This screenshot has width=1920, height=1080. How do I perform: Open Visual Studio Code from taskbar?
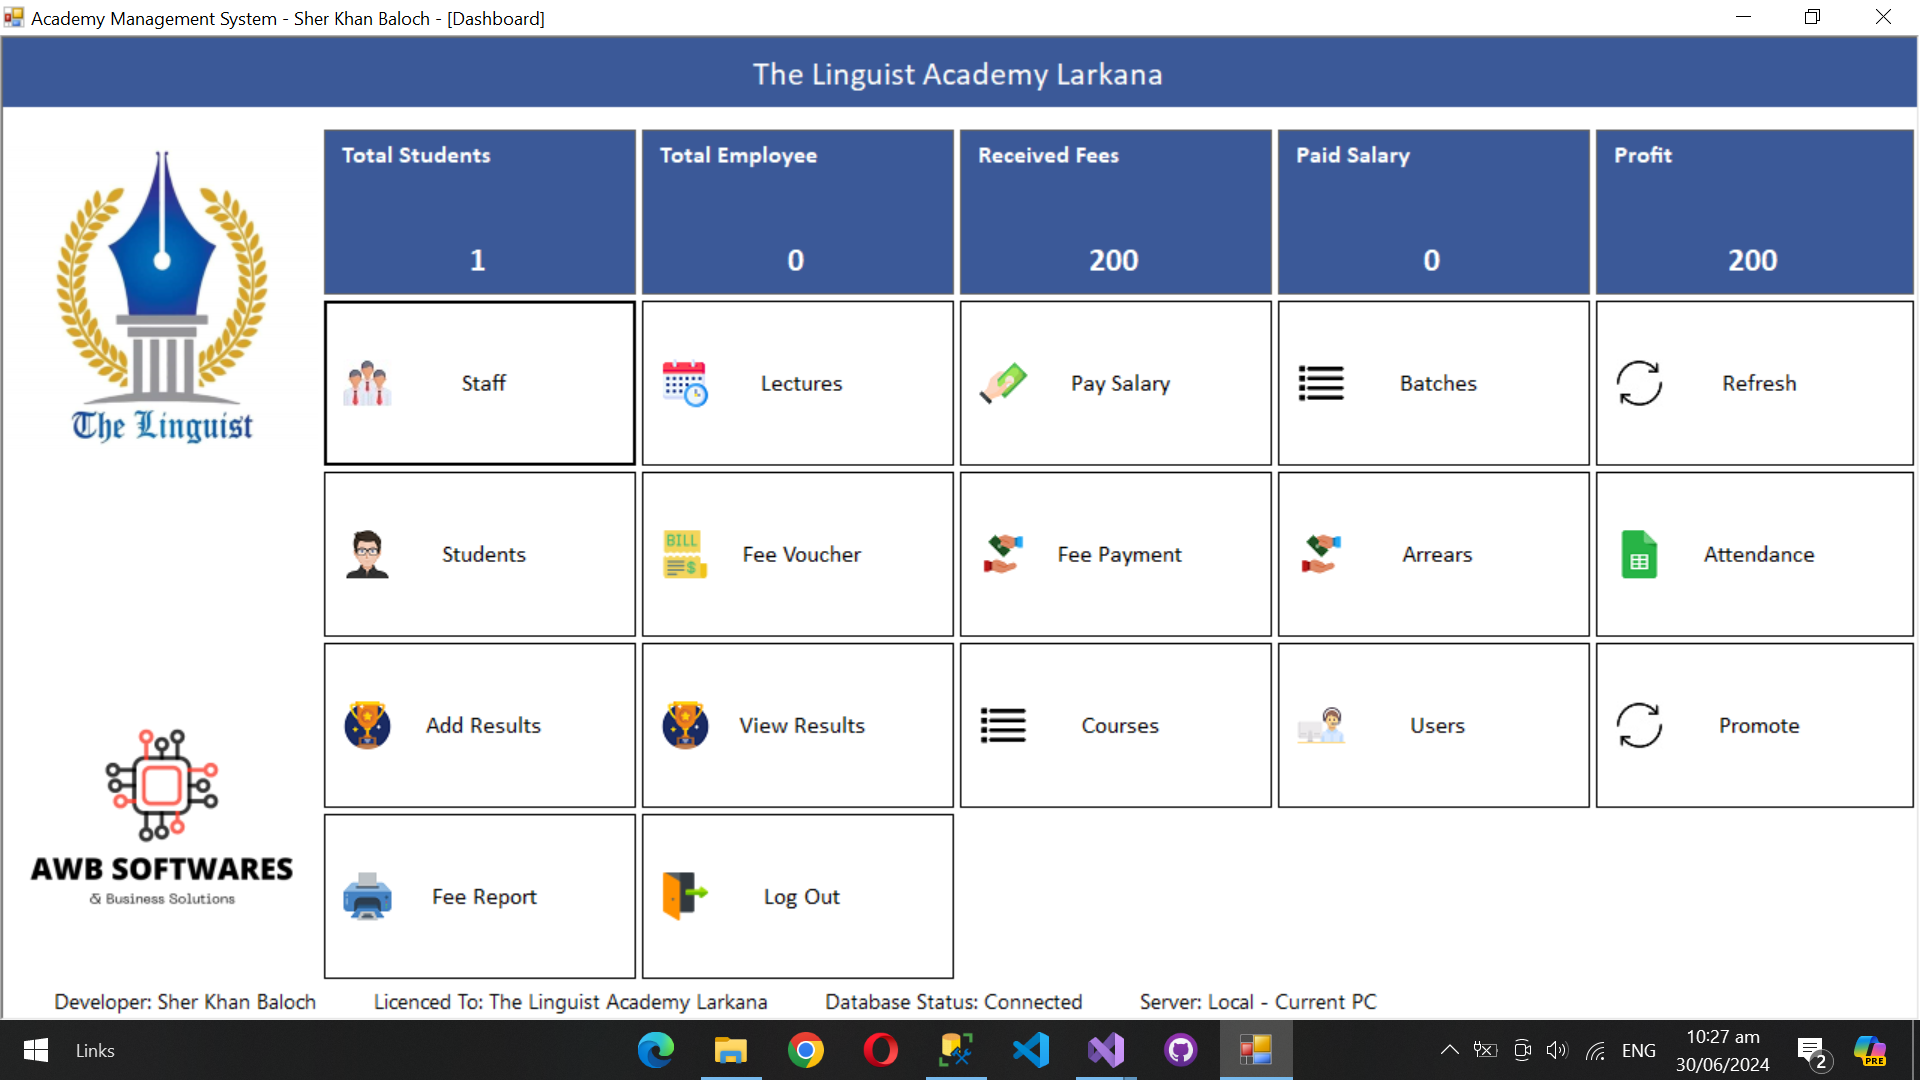(x=1031, y=1050)
